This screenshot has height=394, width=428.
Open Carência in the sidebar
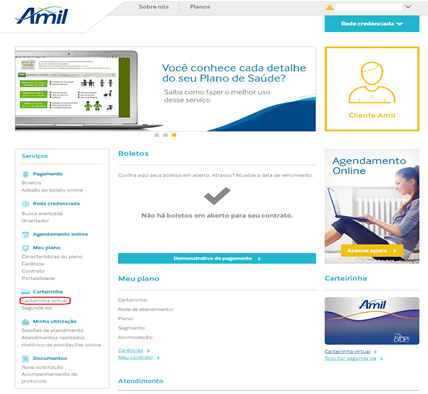[33, 264]
